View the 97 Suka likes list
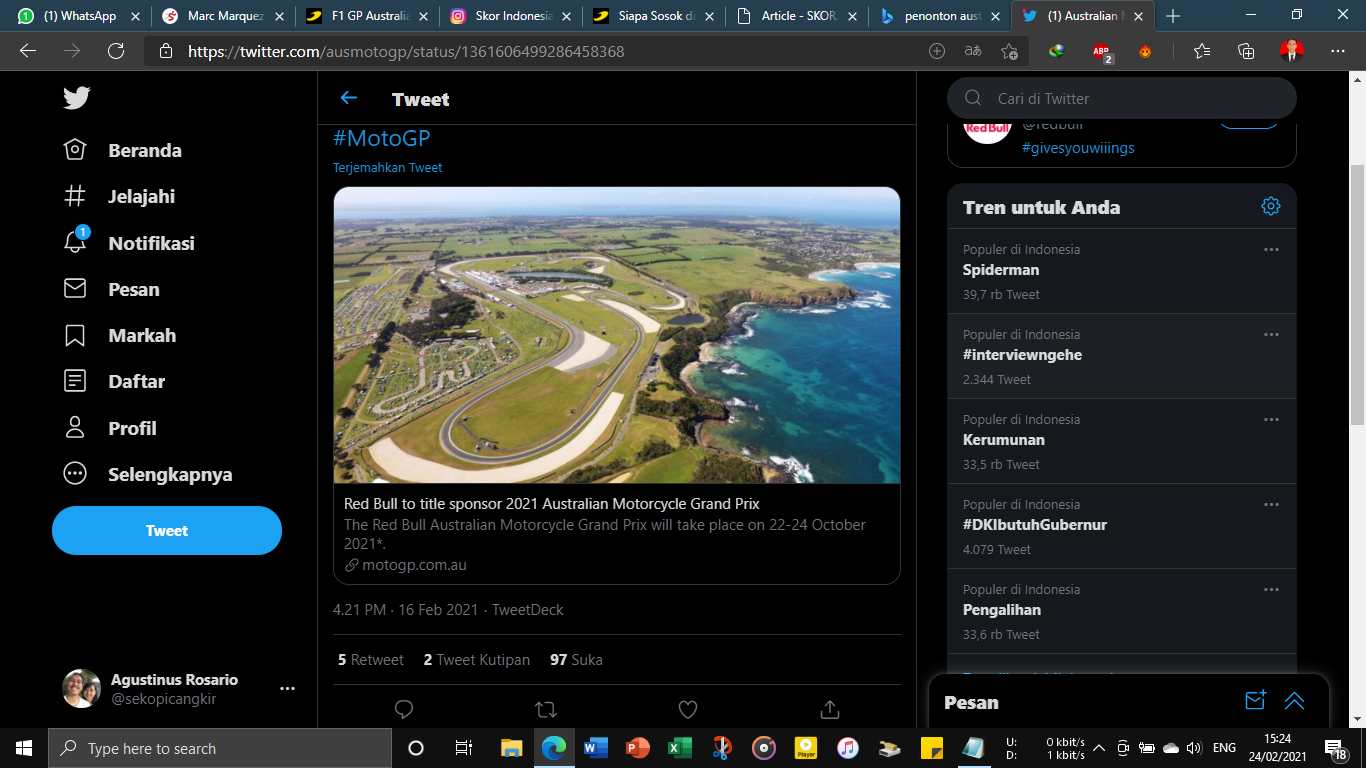This screenshot has height=768, width=1366. pos(576,660)
